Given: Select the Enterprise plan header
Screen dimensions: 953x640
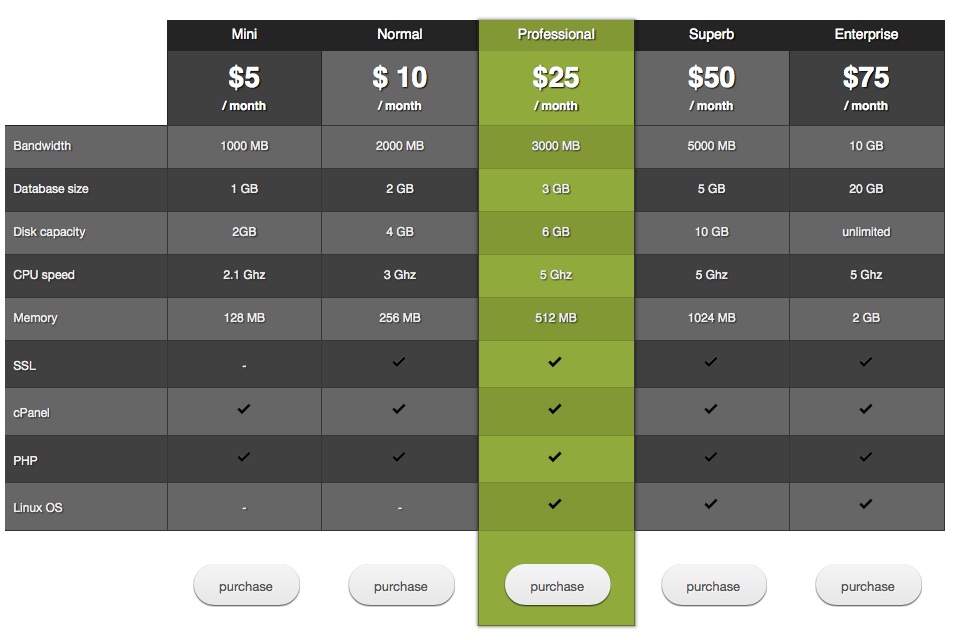Looking at the screenshot, I should point(866,35).
